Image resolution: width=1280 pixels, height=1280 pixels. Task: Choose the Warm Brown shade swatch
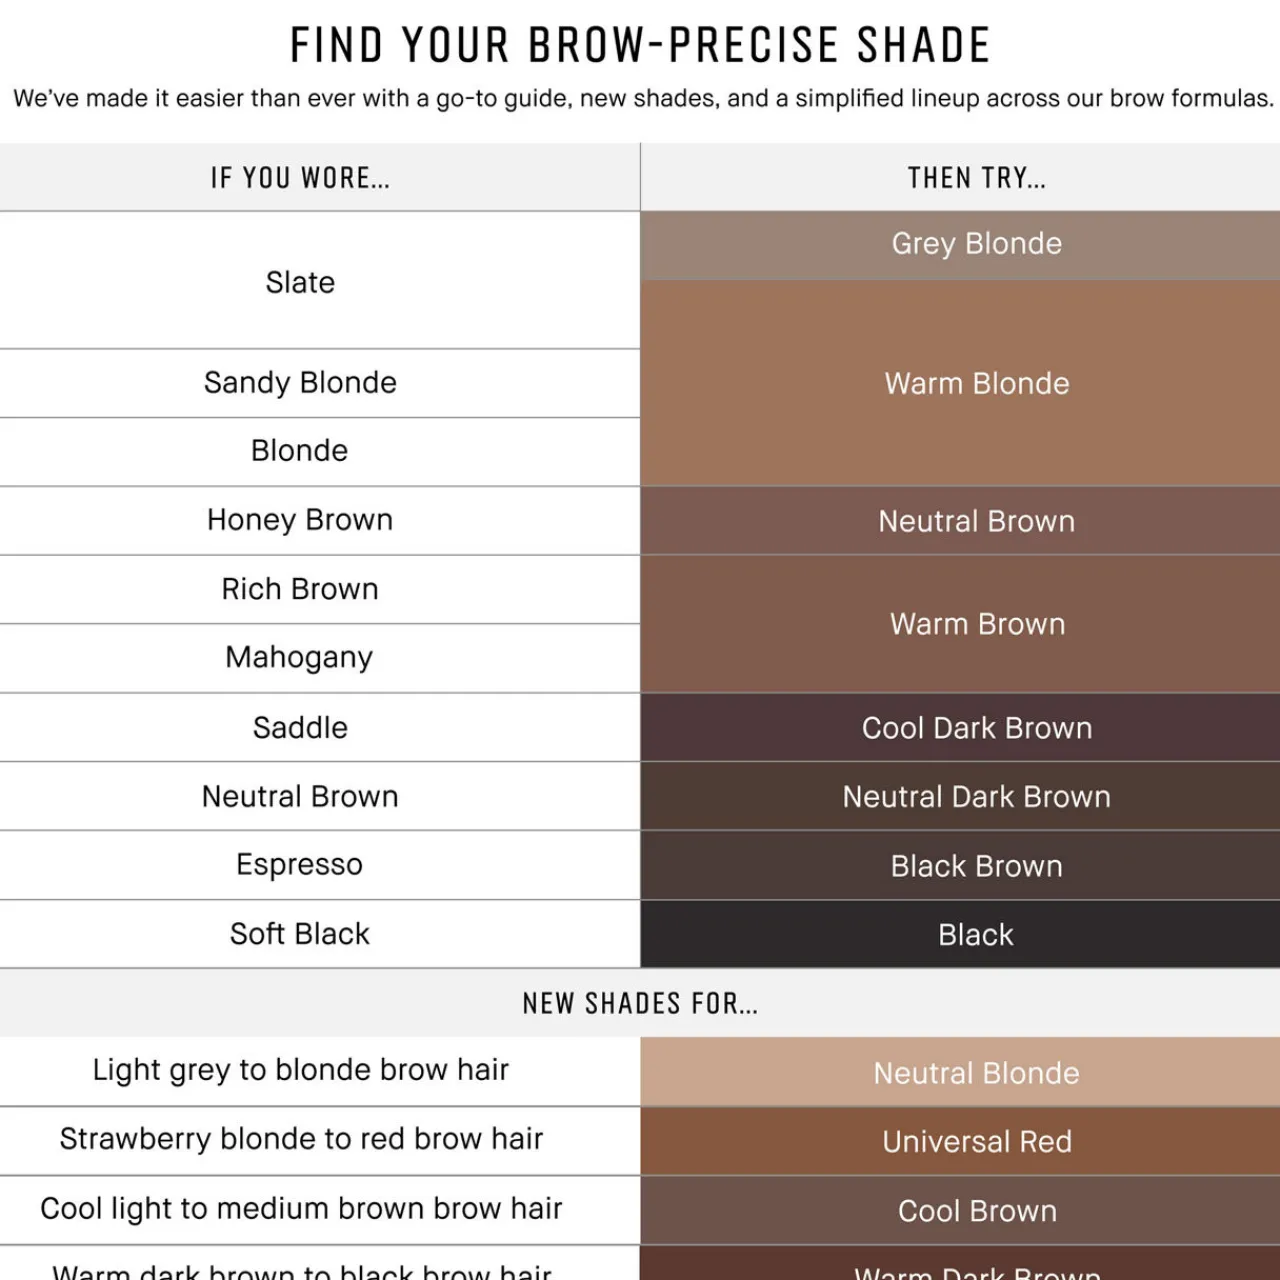(976, 624)
